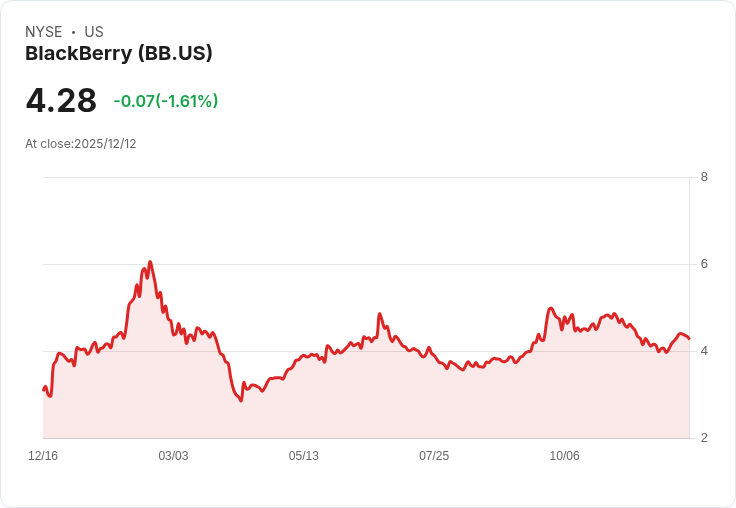
Task: Click the 2 price axis label
Action: [704, 438]
